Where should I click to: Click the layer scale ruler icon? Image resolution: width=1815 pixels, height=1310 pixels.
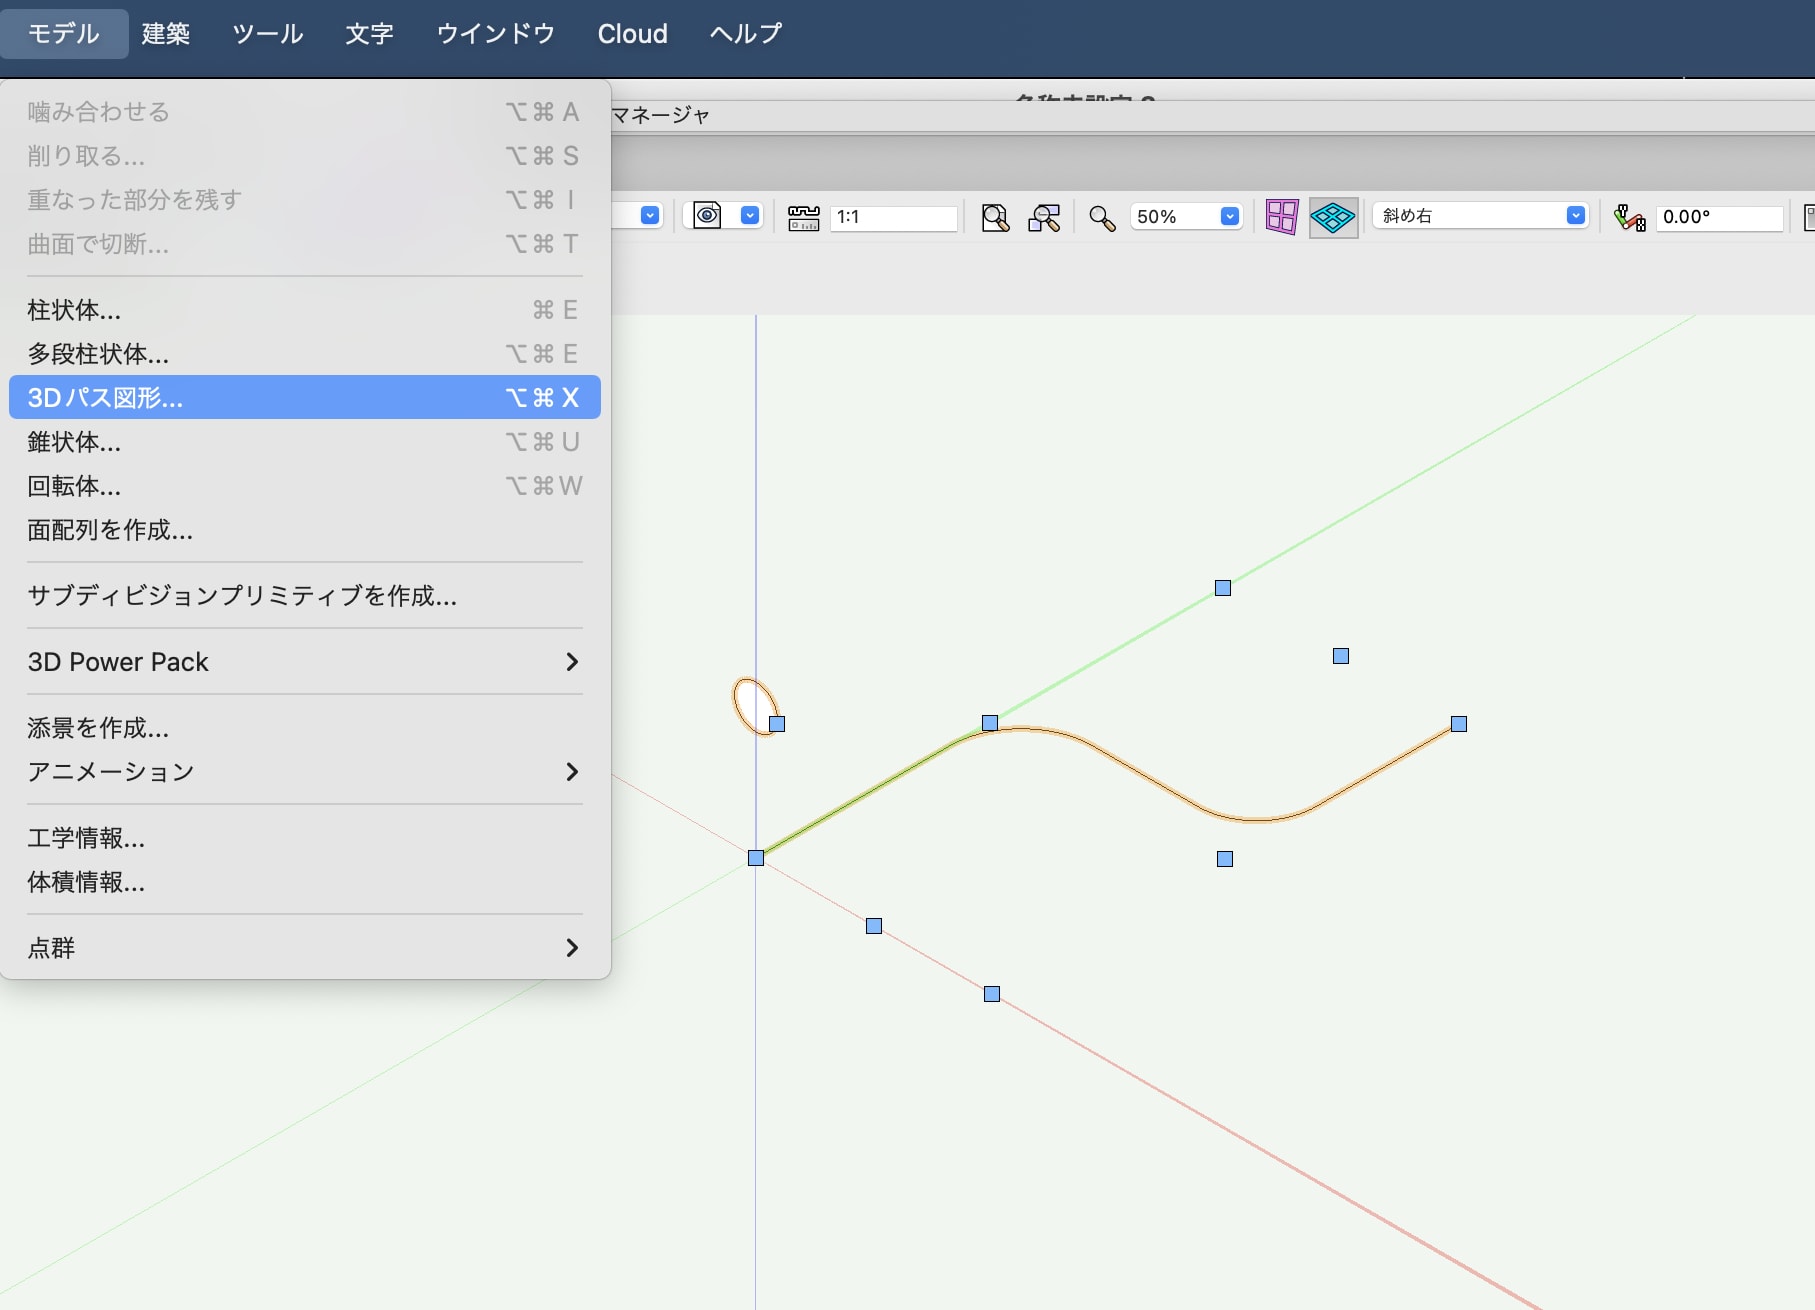pyautogui.click(x=804, y=217)
